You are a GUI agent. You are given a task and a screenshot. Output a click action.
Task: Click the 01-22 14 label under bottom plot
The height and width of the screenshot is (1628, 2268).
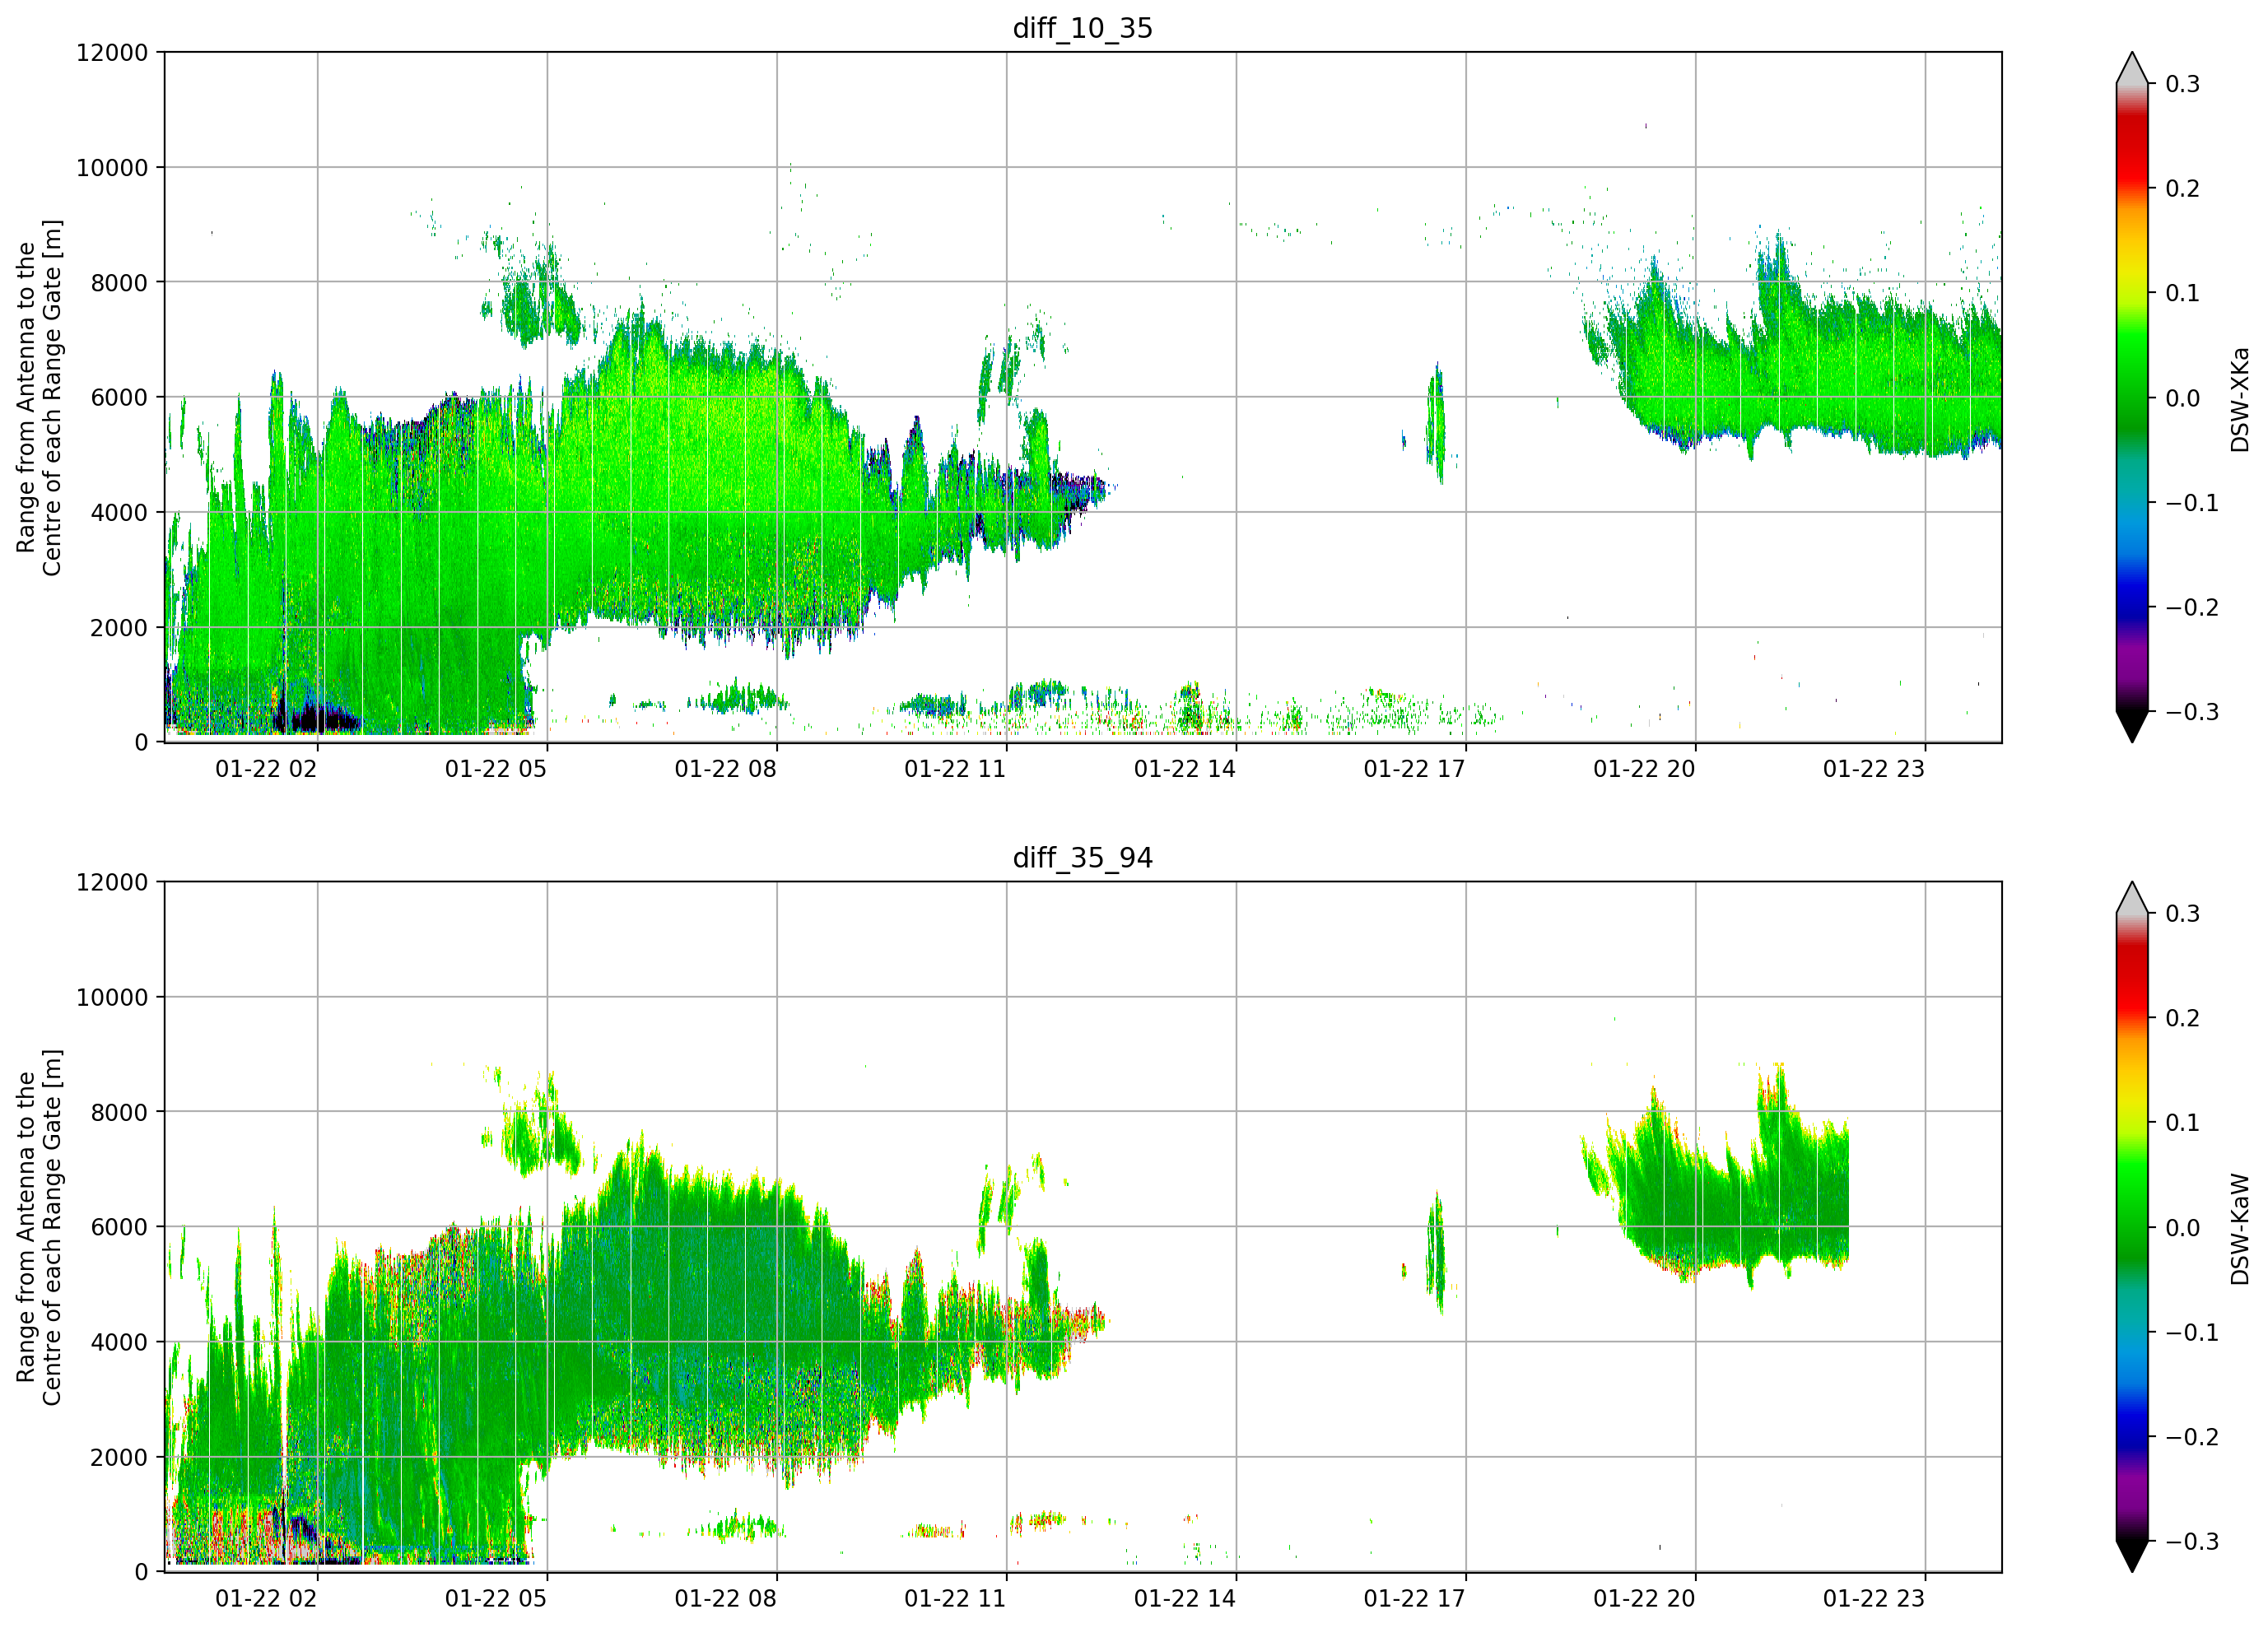[x=1185, y=1599]
